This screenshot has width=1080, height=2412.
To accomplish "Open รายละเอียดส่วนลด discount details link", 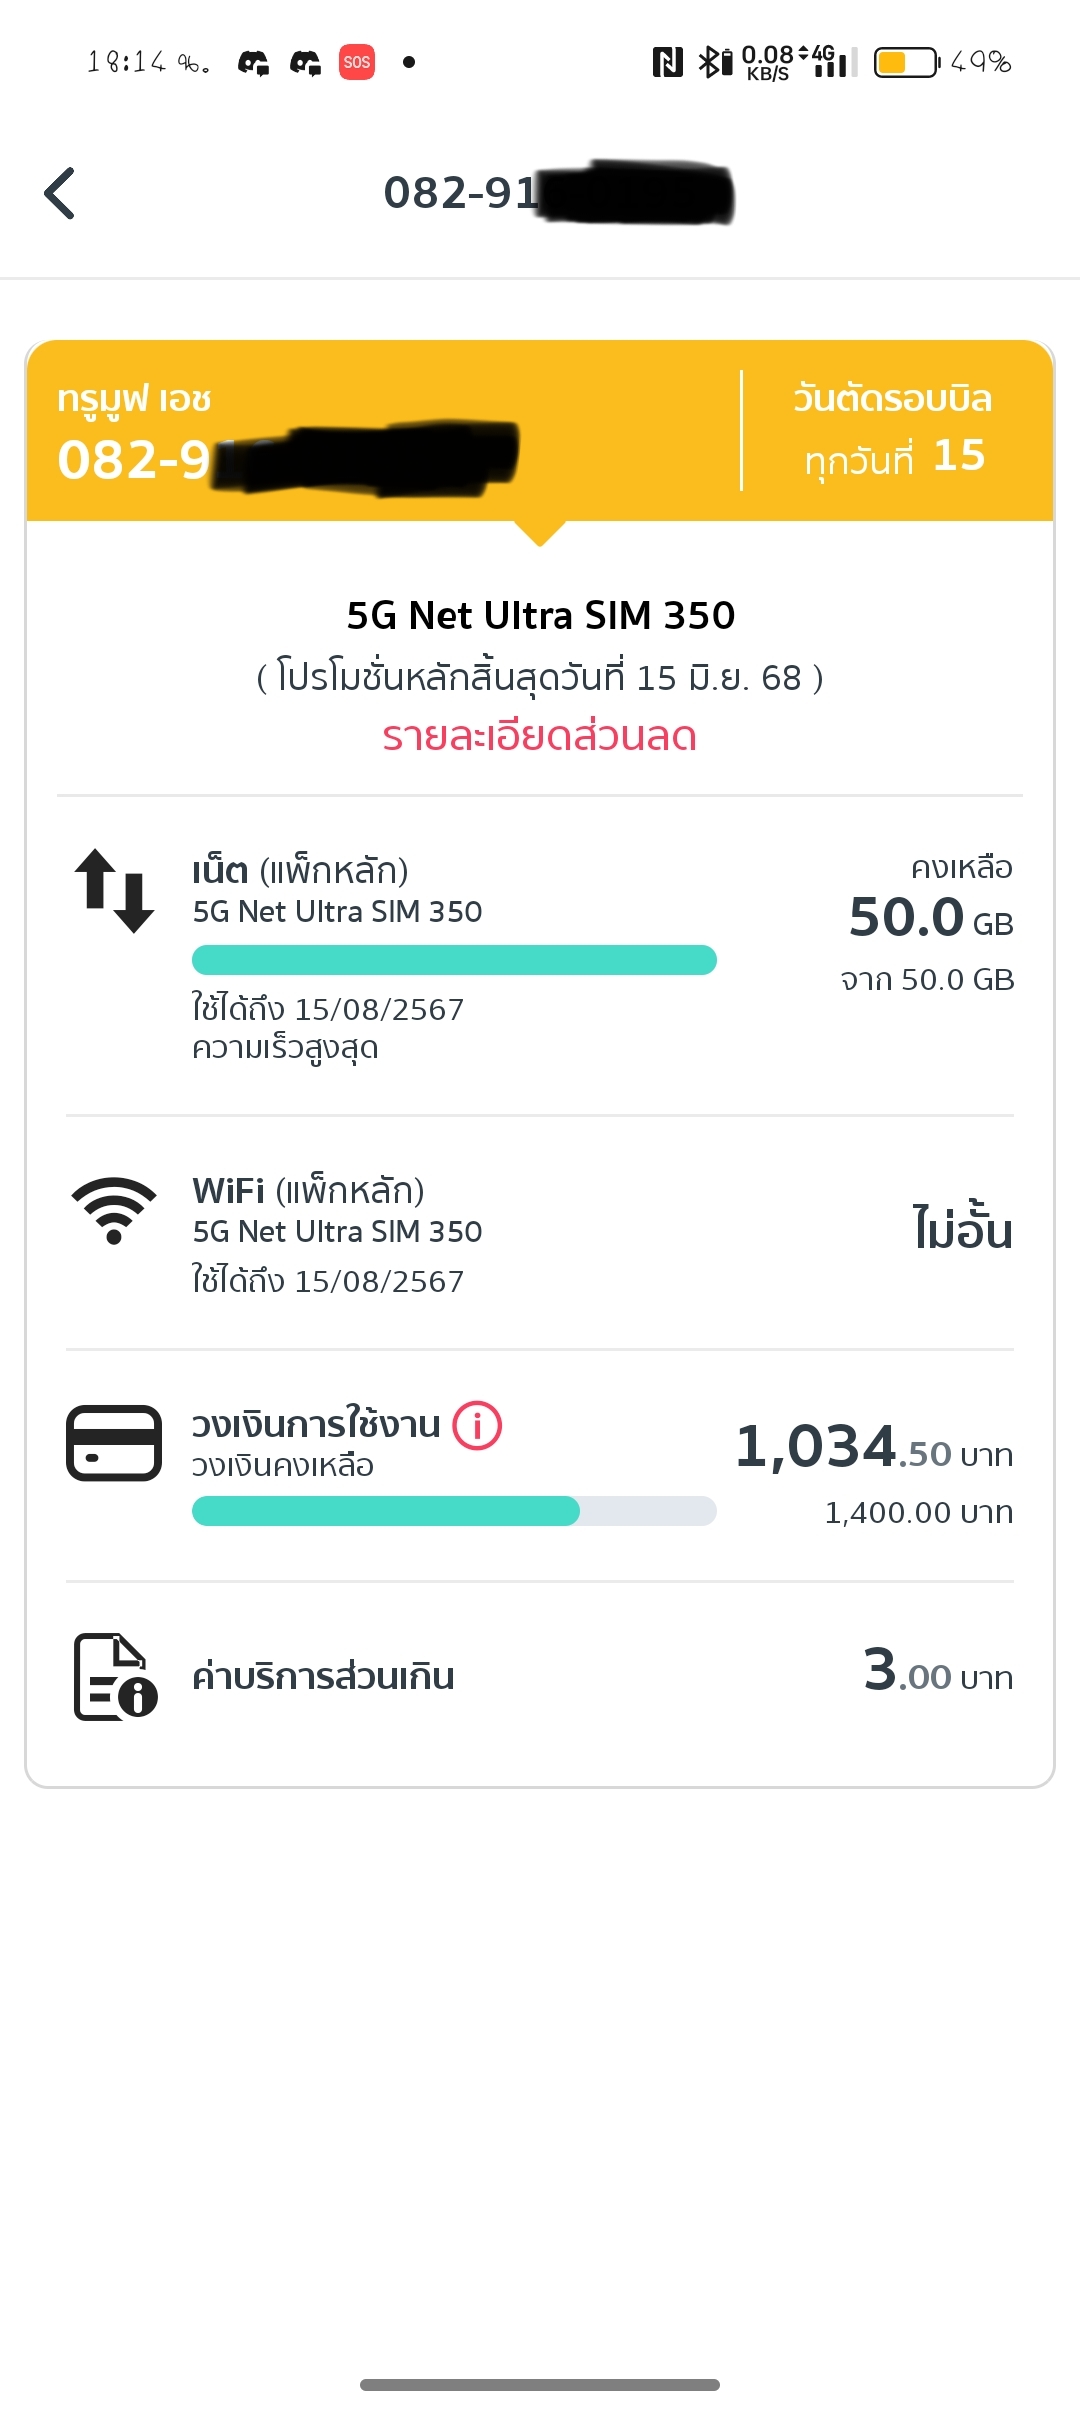I will coord(539,736).
